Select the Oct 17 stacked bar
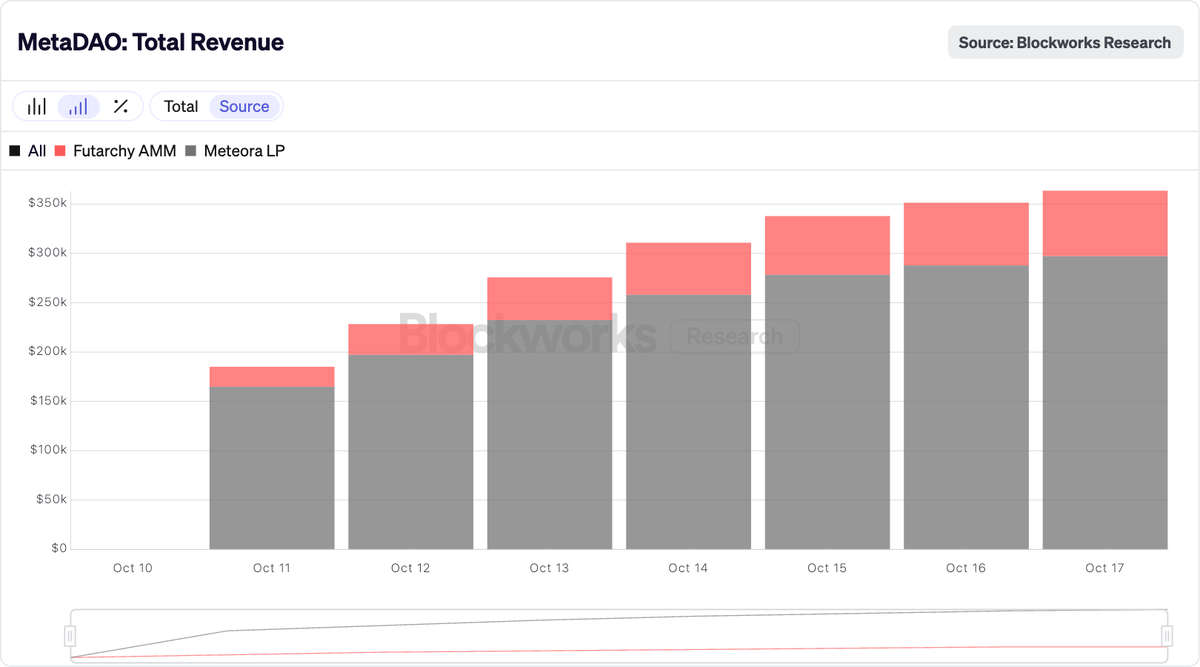This screenshot has height=667, width=1200. point(1105,370)
